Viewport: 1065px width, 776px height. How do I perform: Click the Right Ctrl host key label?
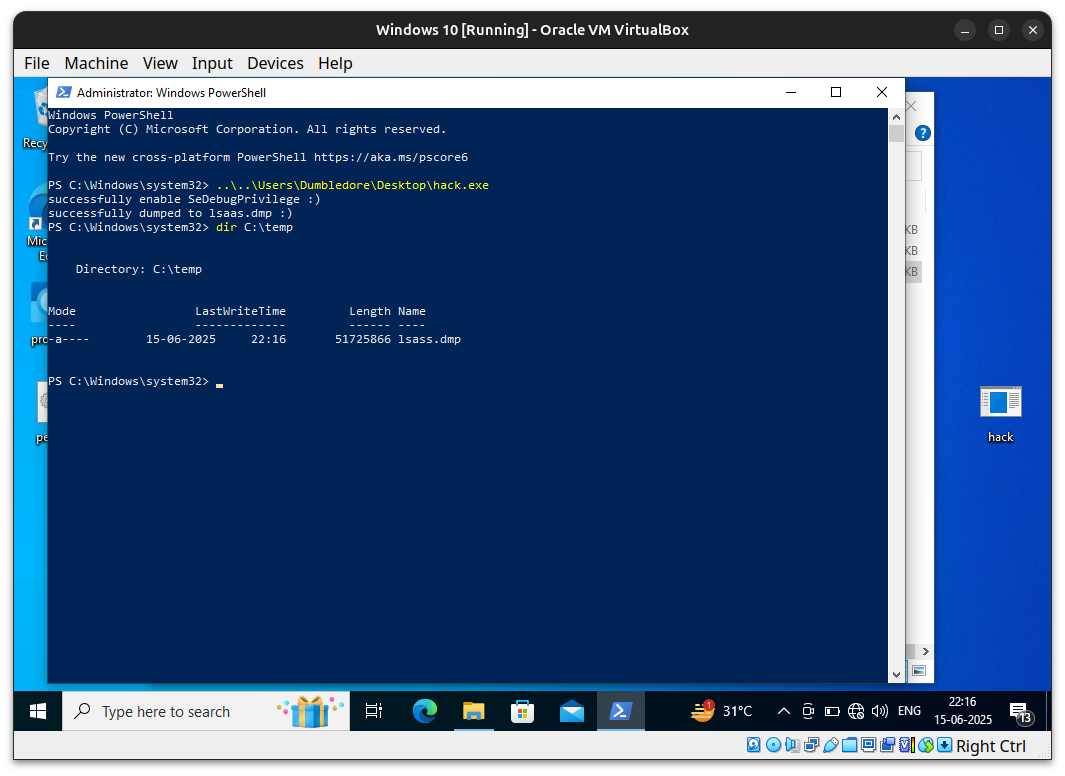click(x=991, y=746)
